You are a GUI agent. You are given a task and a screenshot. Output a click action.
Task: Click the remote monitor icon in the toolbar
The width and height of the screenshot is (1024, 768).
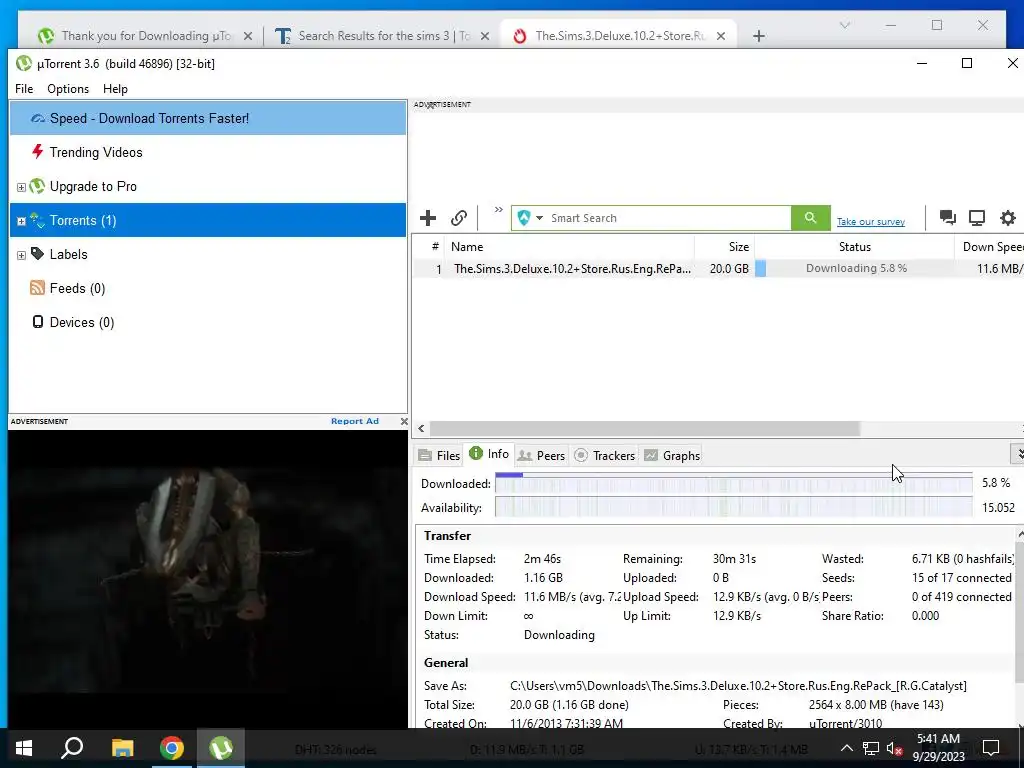tap(977, 217)
